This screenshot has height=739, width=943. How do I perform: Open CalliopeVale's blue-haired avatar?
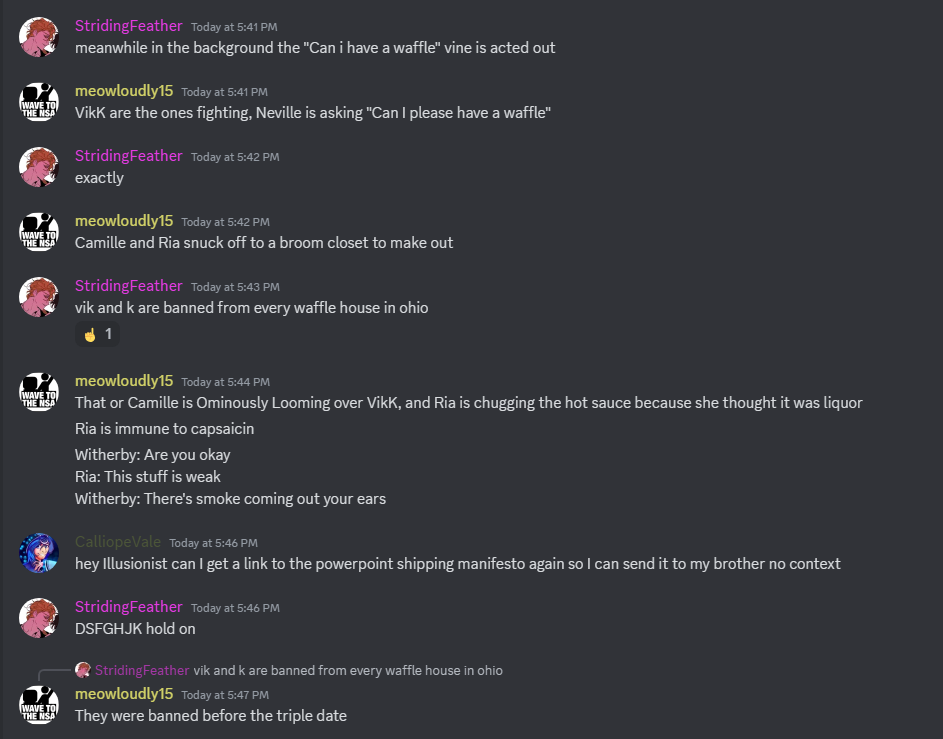point(39,553)
